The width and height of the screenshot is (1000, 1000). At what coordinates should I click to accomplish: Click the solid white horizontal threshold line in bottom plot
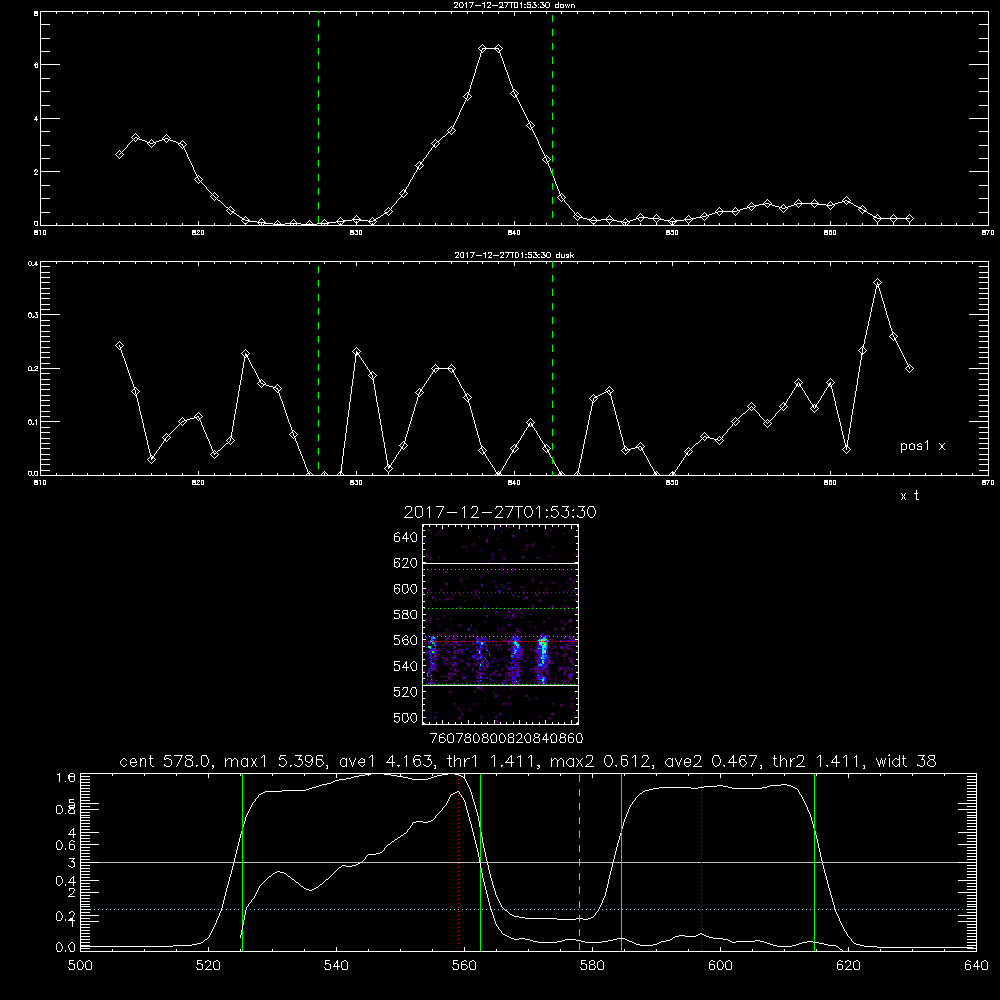[528, 862]
